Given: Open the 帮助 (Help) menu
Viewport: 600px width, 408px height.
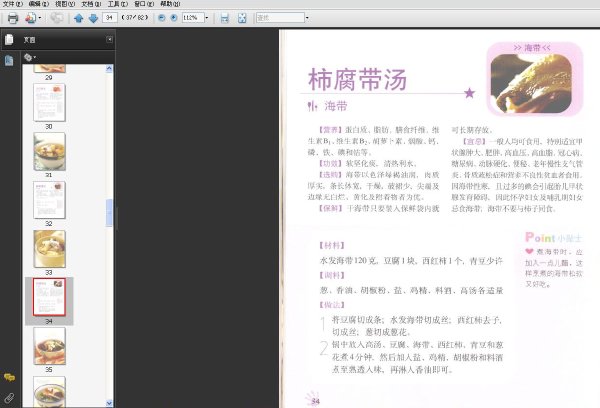Looking at the screenshot, I should 170,4.
